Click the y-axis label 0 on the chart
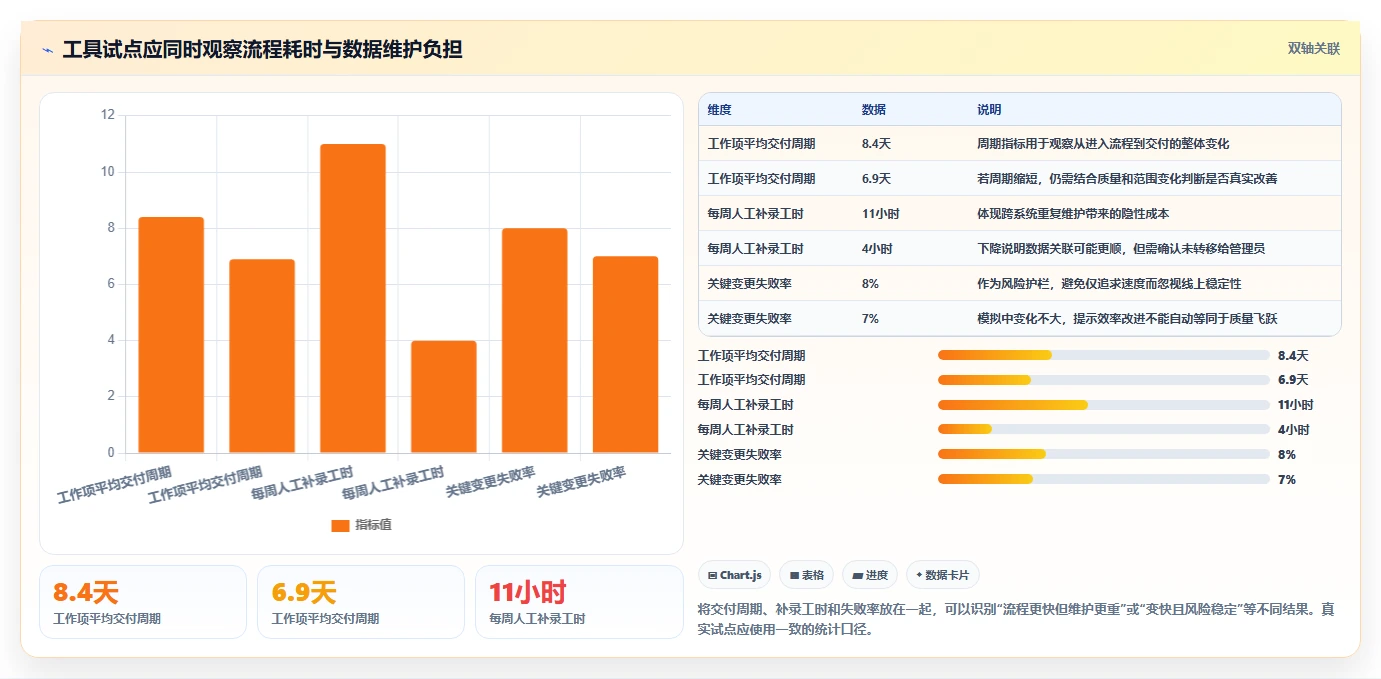1381x679 pixels. (112, 453)
